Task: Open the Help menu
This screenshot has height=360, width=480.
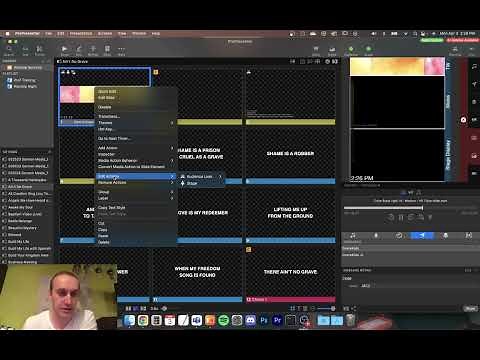Action: tap(156, 34)
